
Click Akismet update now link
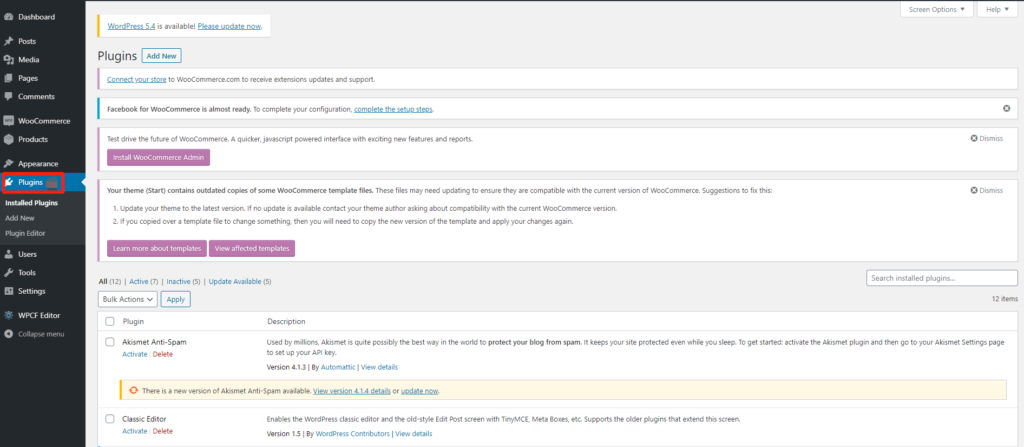(x=420, y=391)
